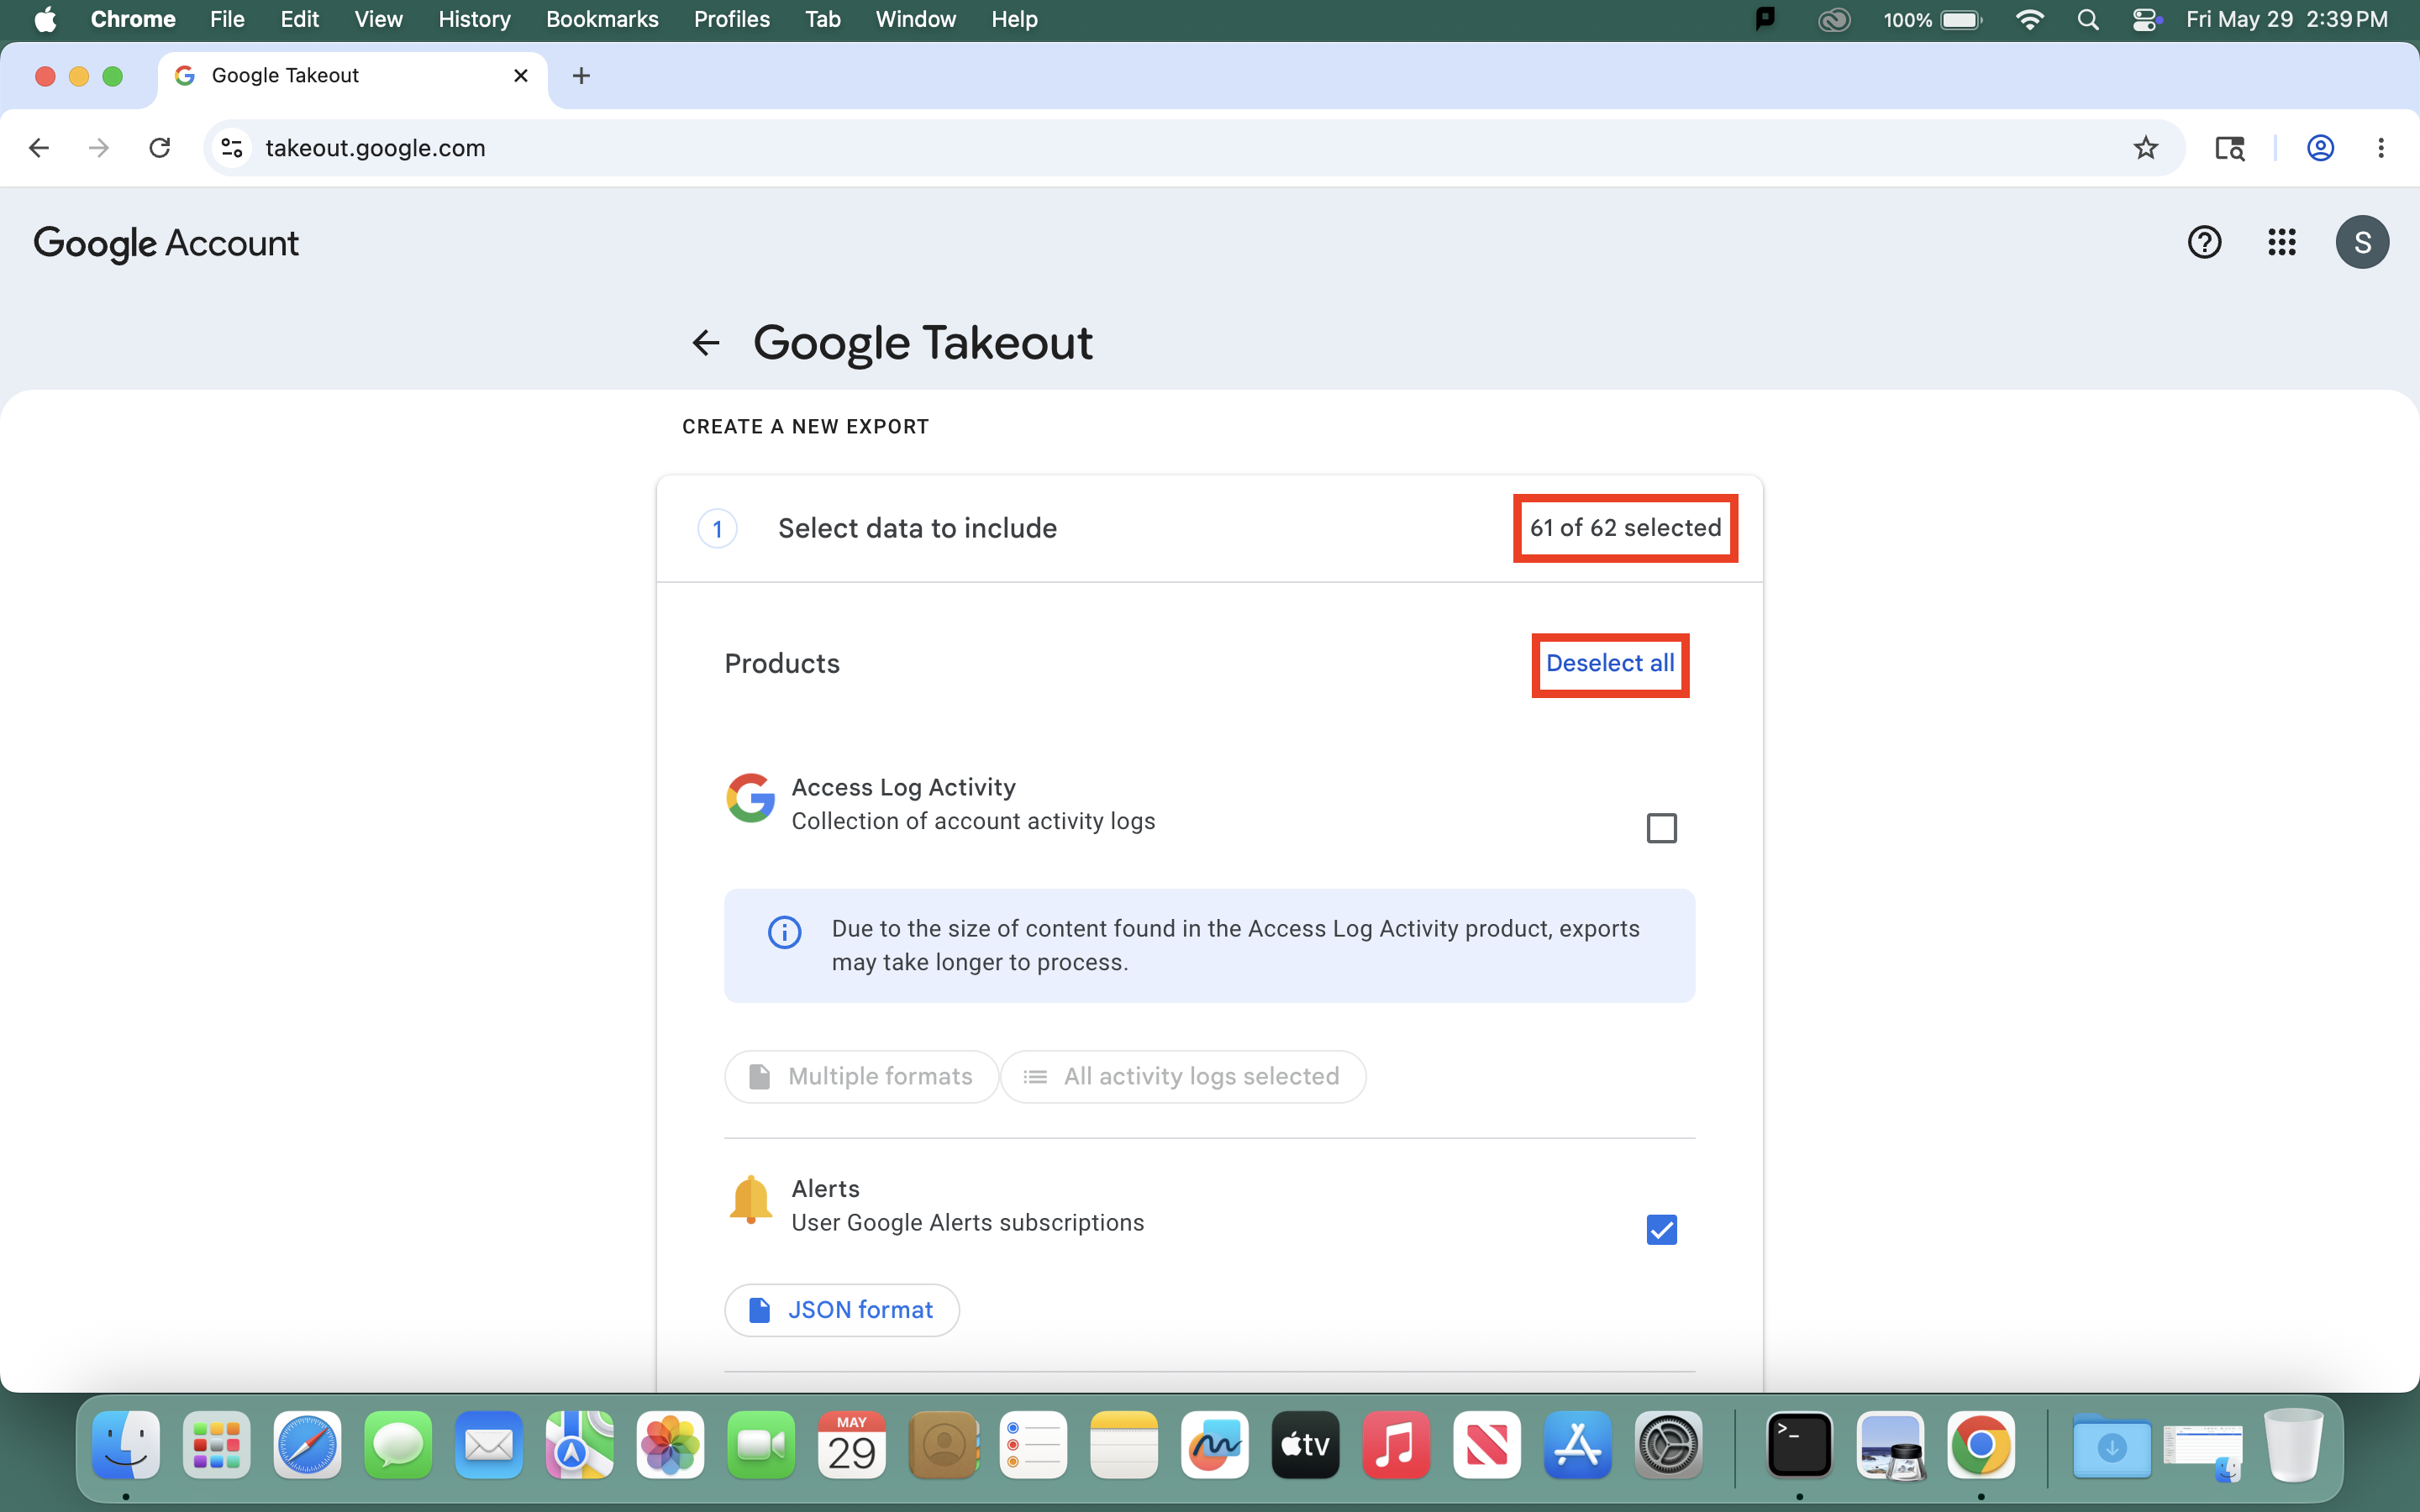The height and width of the screenshot is (1512, 2420).
Task: Reload the Takeout page
Action: pyautogui.click(x=160, y=148)
